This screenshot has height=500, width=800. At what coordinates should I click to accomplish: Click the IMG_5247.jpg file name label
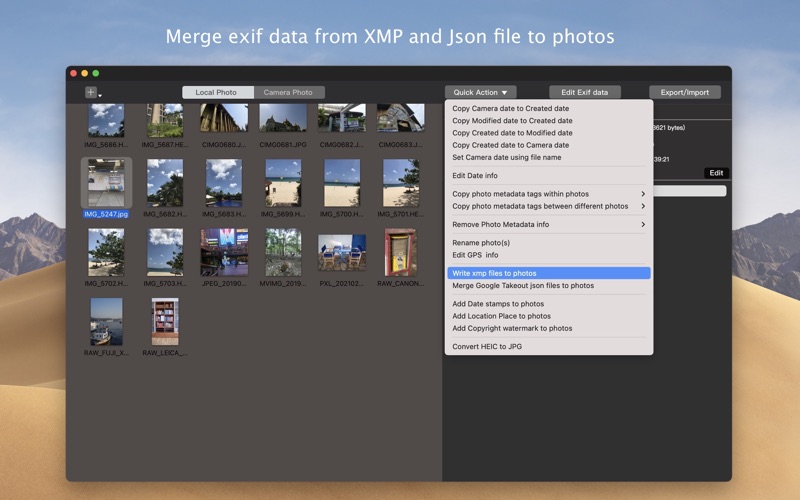click(x=106, y=214)
